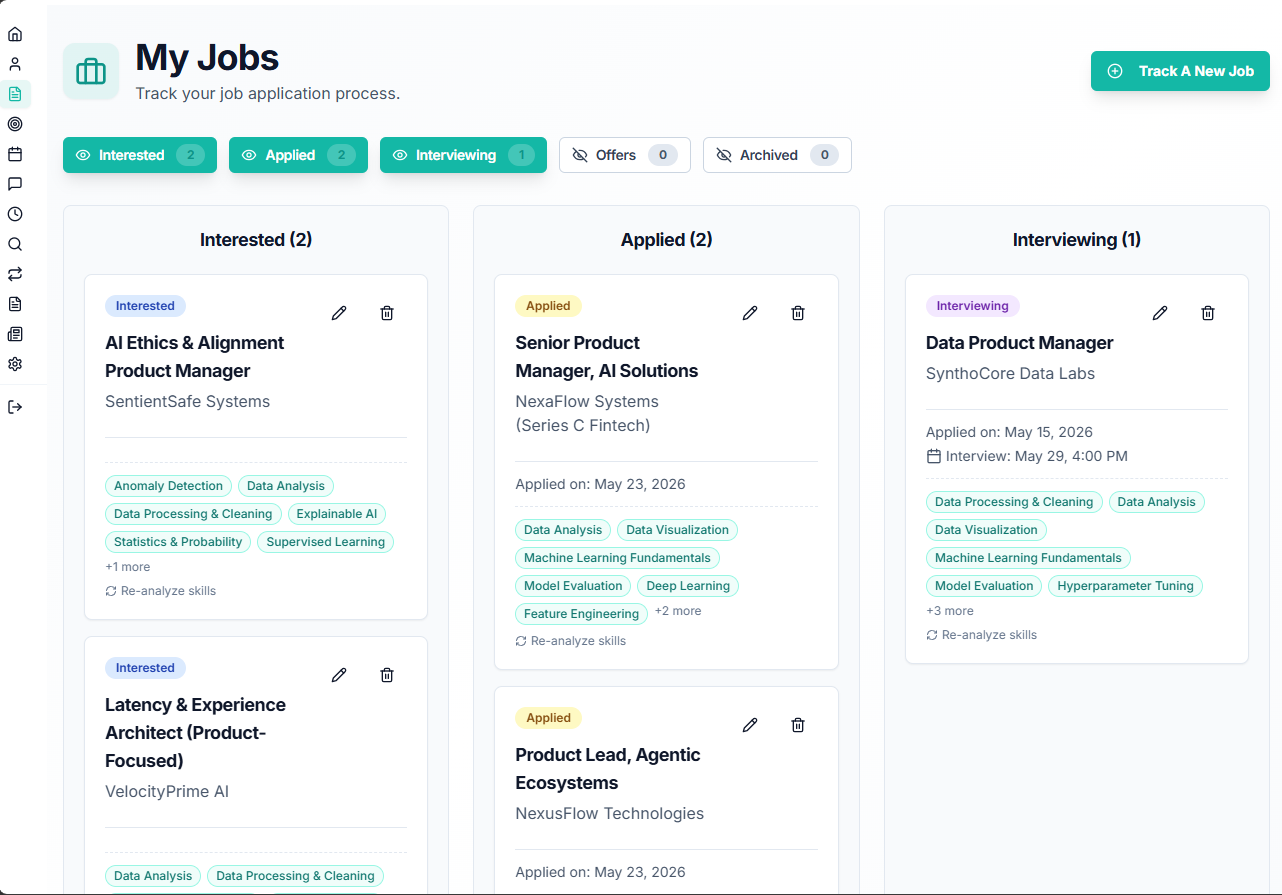
Task: Click the Interviewing (1) column header
Action: [1077, 240]
